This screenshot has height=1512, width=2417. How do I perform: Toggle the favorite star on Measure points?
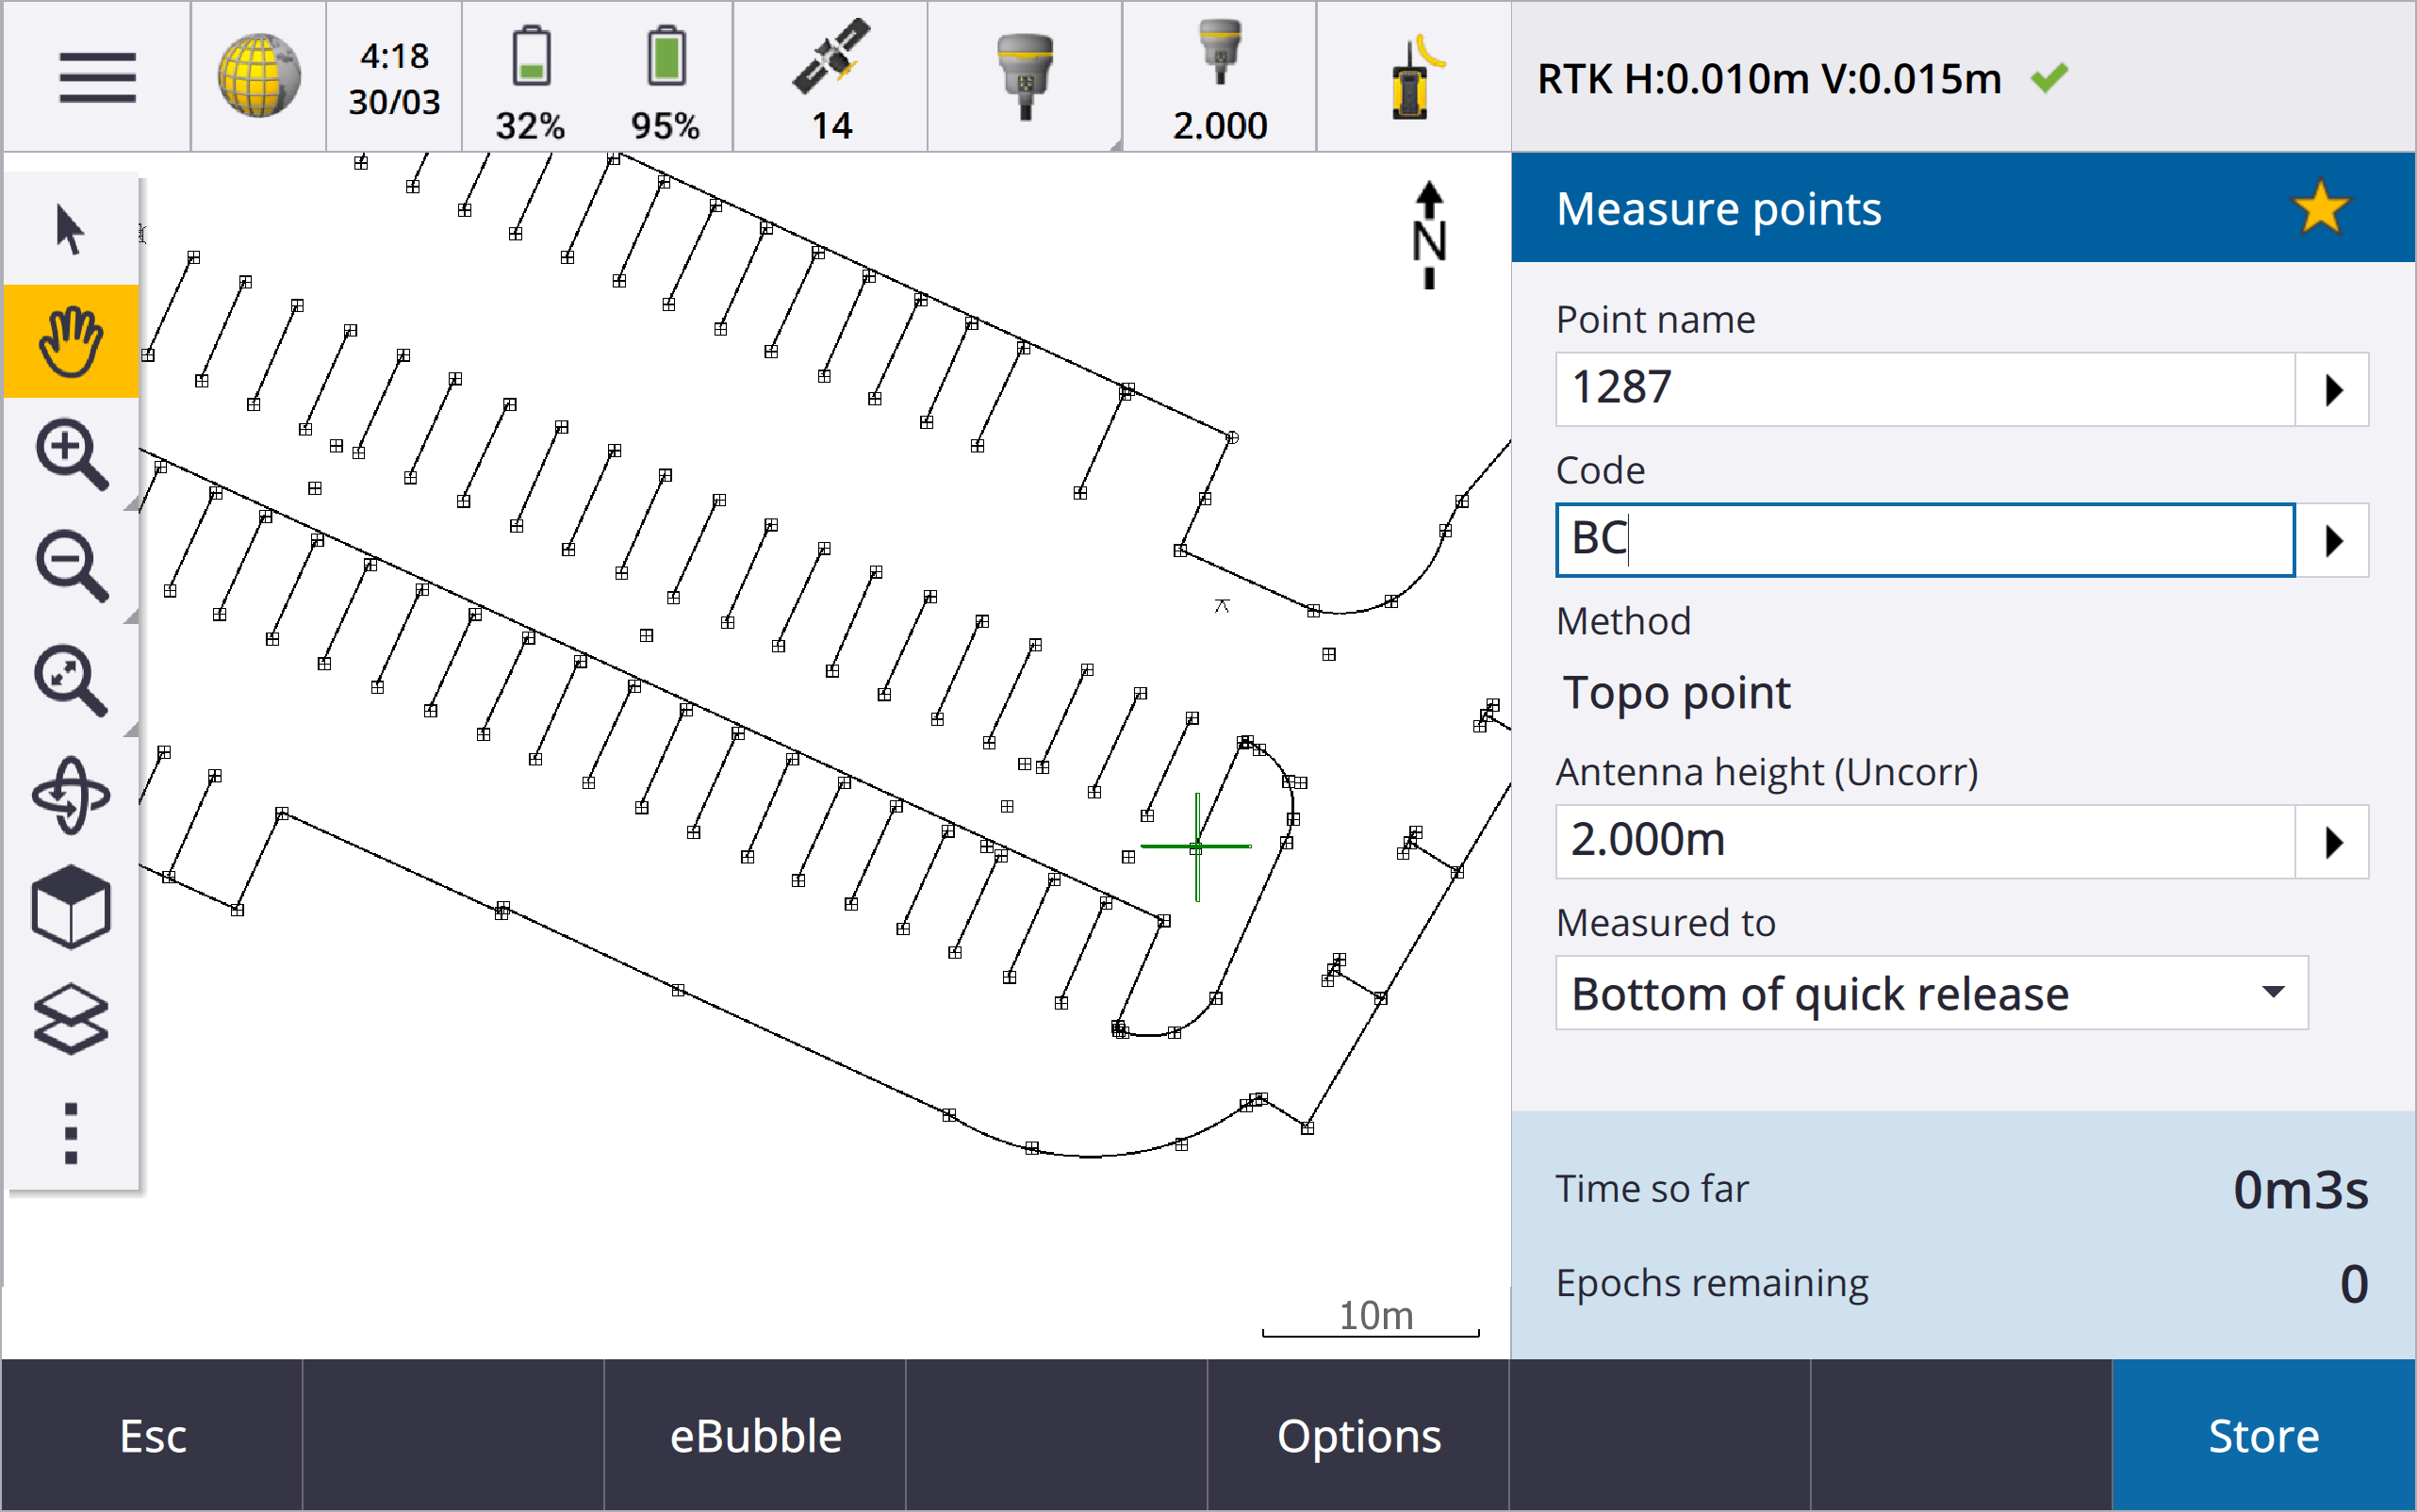coord(2320,208)
